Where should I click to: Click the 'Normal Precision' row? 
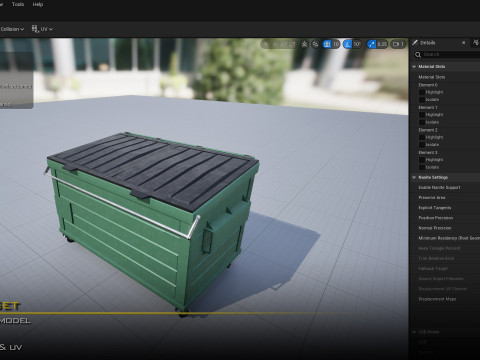click(445, 228)
